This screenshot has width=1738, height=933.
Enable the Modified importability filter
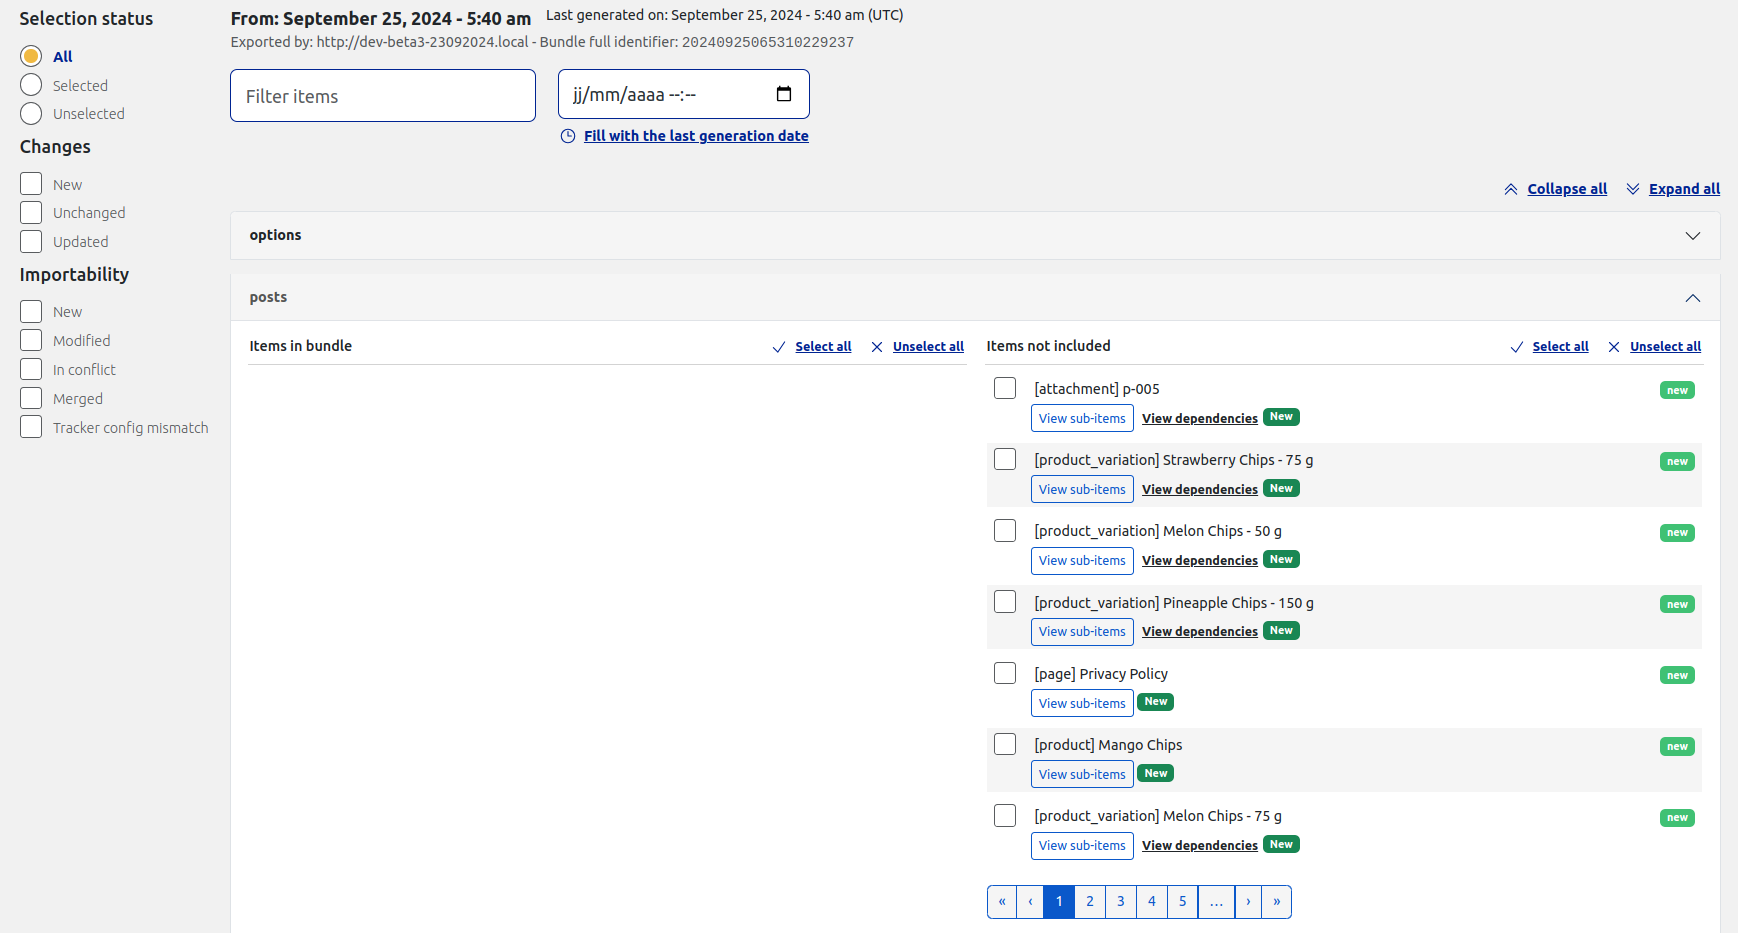pos(31,340)
